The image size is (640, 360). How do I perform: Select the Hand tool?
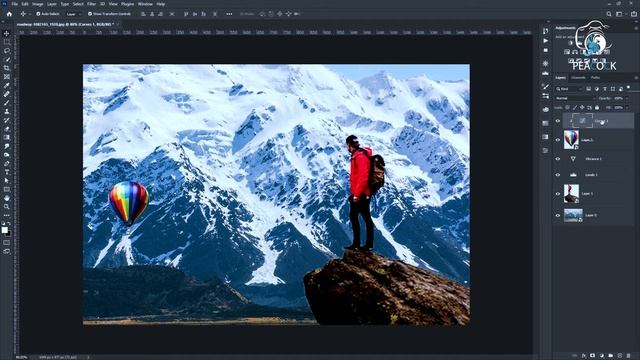(7, 198)
